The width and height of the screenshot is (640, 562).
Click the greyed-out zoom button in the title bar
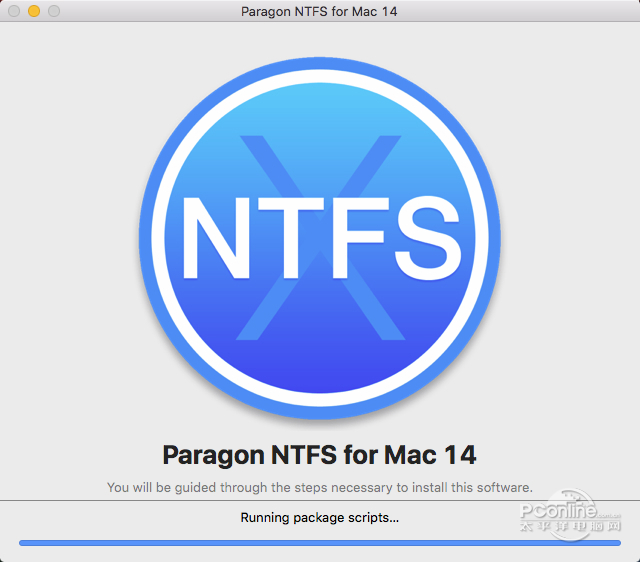(x=54, y=11)
